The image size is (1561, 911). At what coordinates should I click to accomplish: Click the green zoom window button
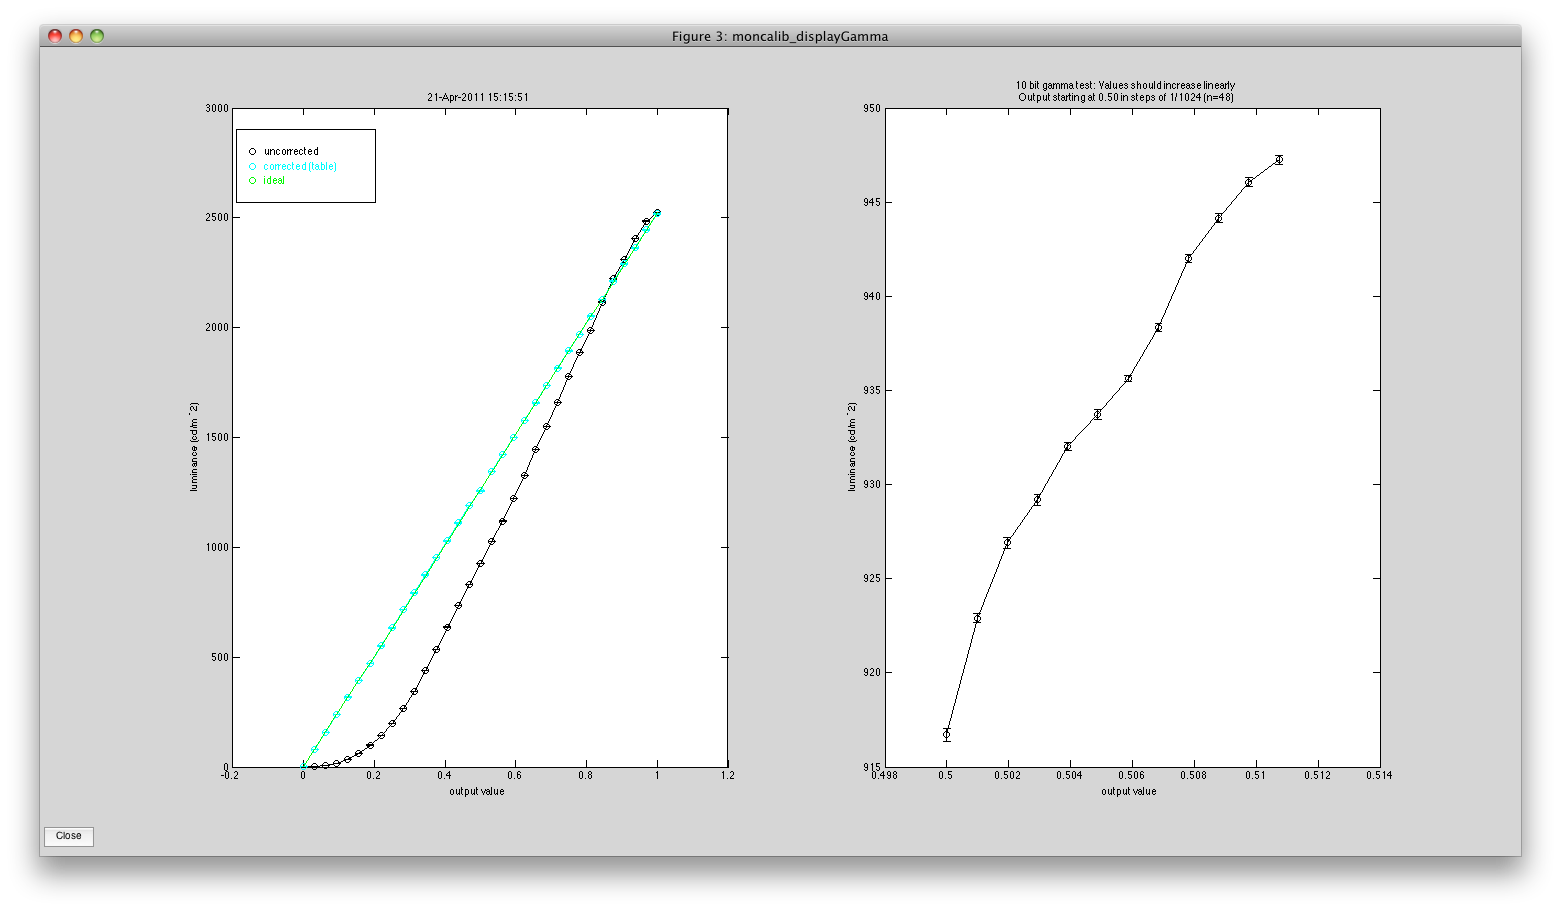97,36
